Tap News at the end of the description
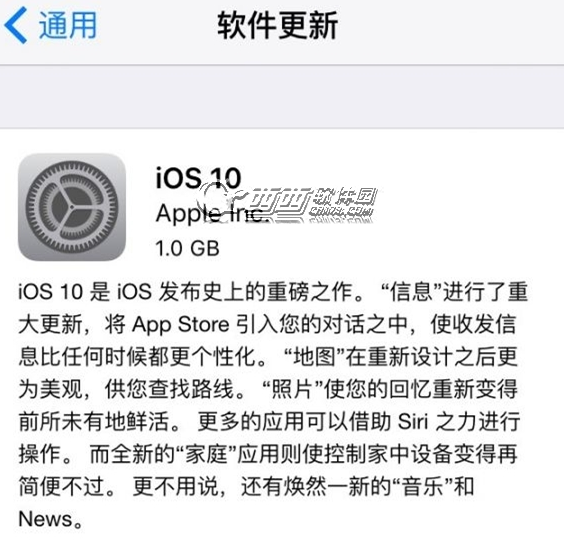 tap(45, 519)
